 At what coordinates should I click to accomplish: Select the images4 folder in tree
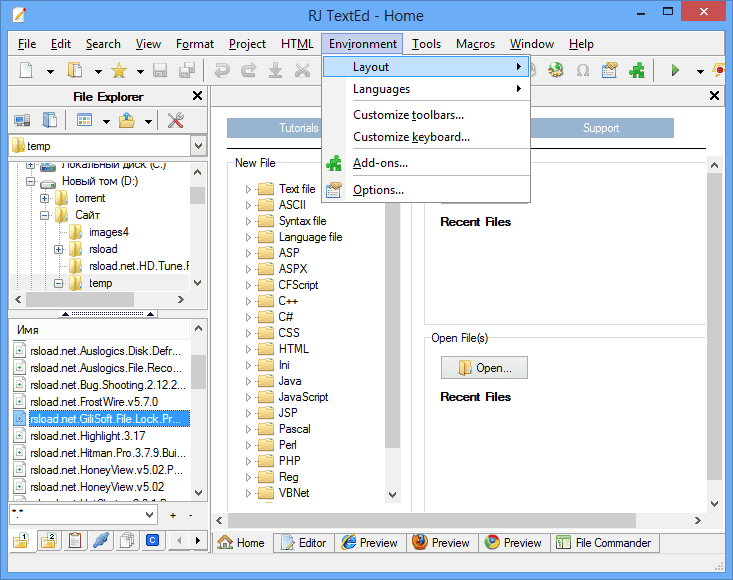[x=108, y=232]
